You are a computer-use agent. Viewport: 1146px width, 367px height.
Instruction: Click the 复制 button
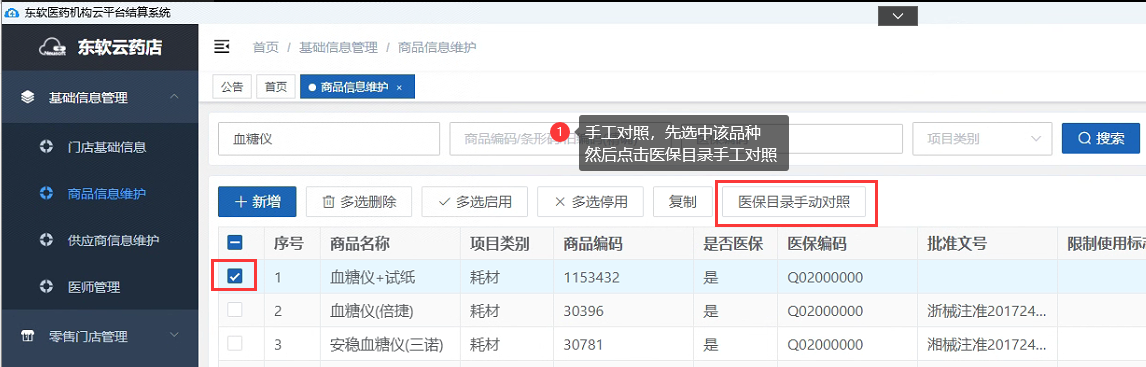682,202
